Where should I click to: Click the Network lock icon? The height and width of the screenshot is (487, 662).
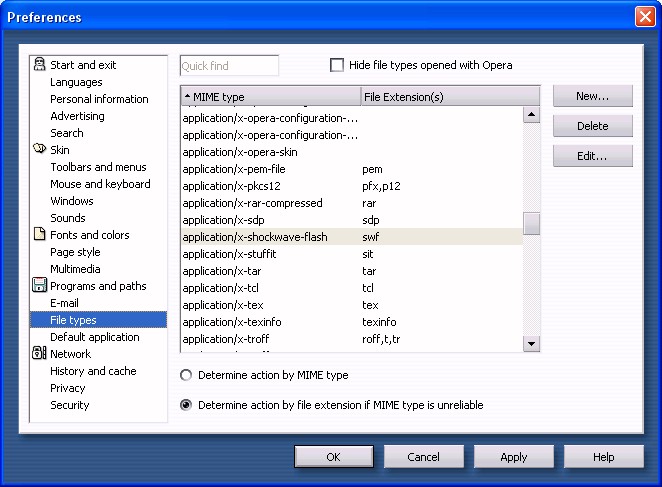coord(39,353)
